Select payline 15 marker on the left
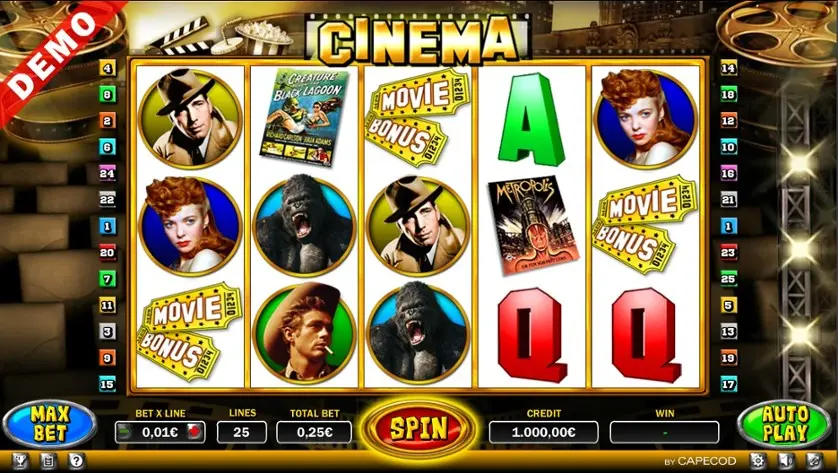The height and width of the screenshot is (473, 838). 107,384
